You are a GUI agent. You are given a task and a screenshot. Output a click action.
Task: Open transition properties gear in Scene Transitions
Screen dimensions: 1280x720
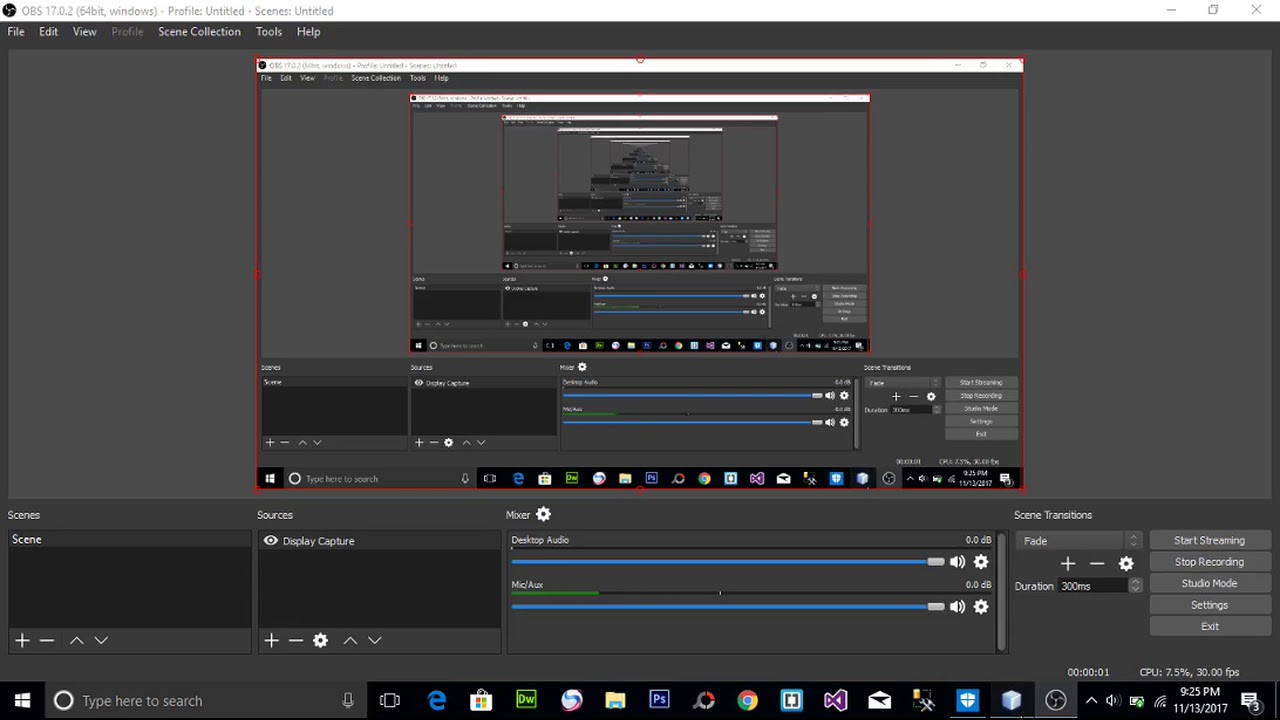pyautogui.click(x=1126, y=564)
